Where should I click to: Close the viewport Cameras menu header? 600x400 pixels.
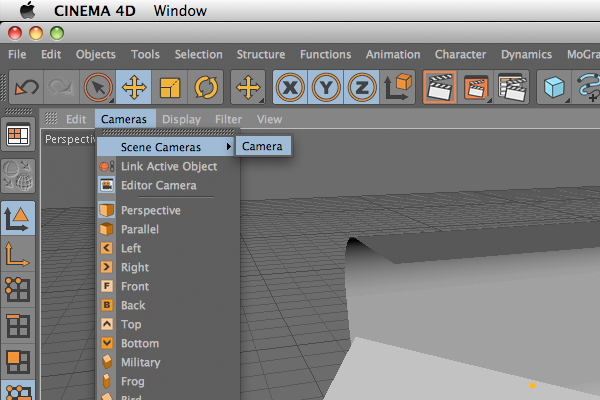[x=124, y=119]
